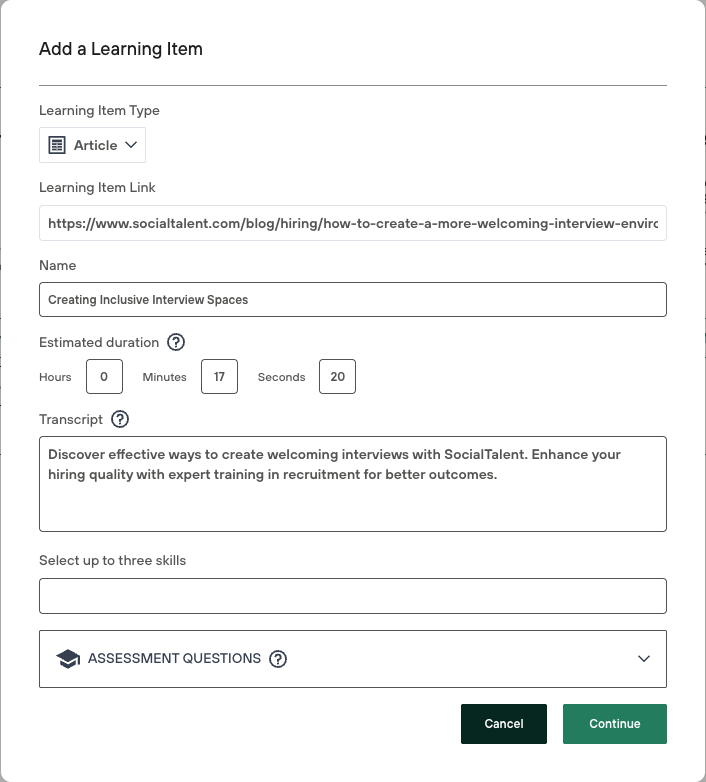Click the Hours input box
This screenshot has width=706, height=782.
tap(104, 377)
